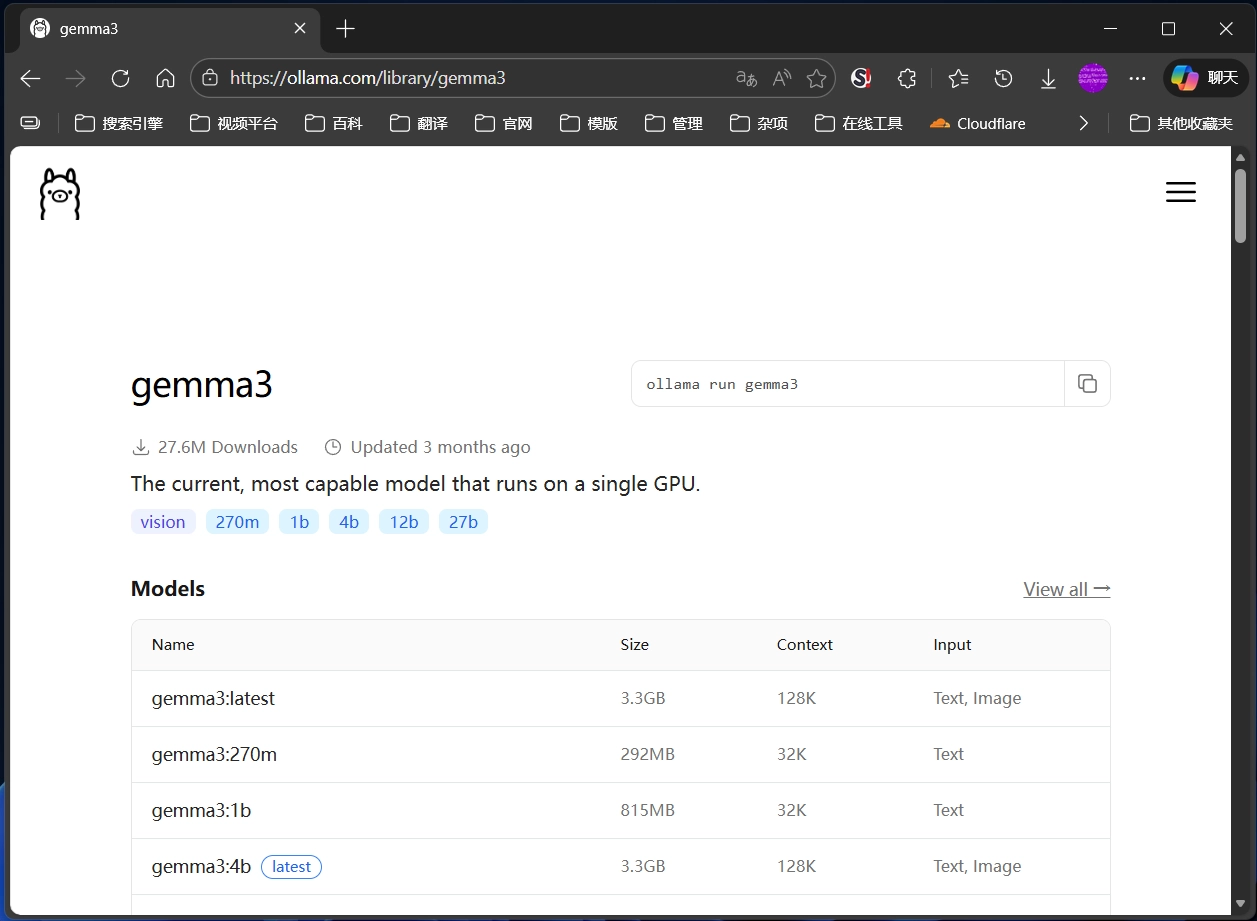Screen dimensions: 1257x921
Task: Open the browser extensions puzzle icon
Action: click(x=907, y=78)
